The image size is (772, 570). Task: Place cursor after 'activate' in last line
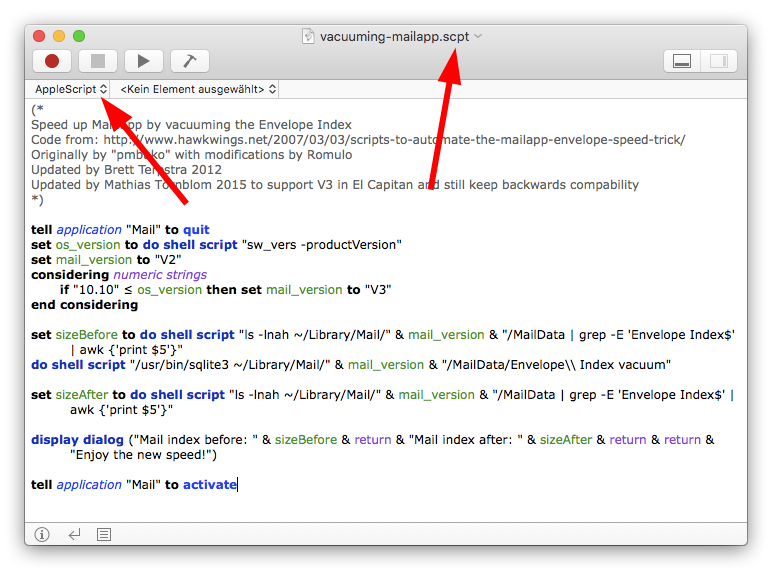pyautogui.click(x=238, y=485)
